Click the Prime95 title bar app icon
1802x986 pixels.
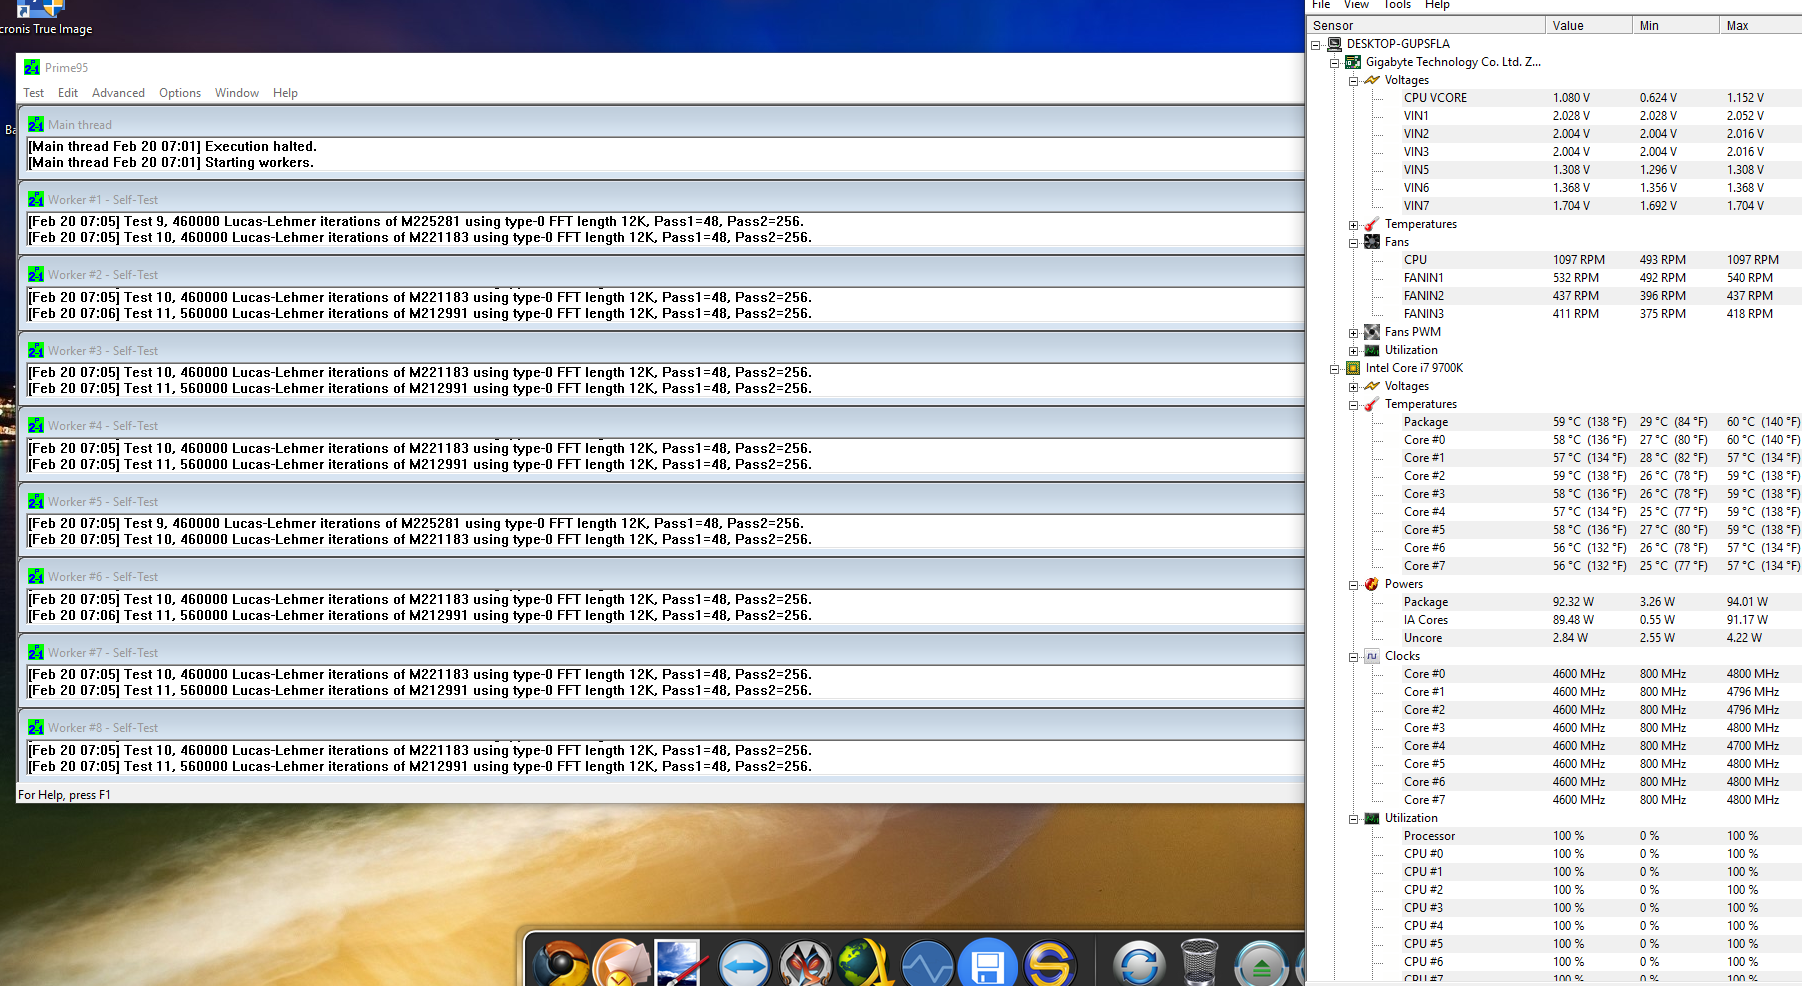[32, 68]
